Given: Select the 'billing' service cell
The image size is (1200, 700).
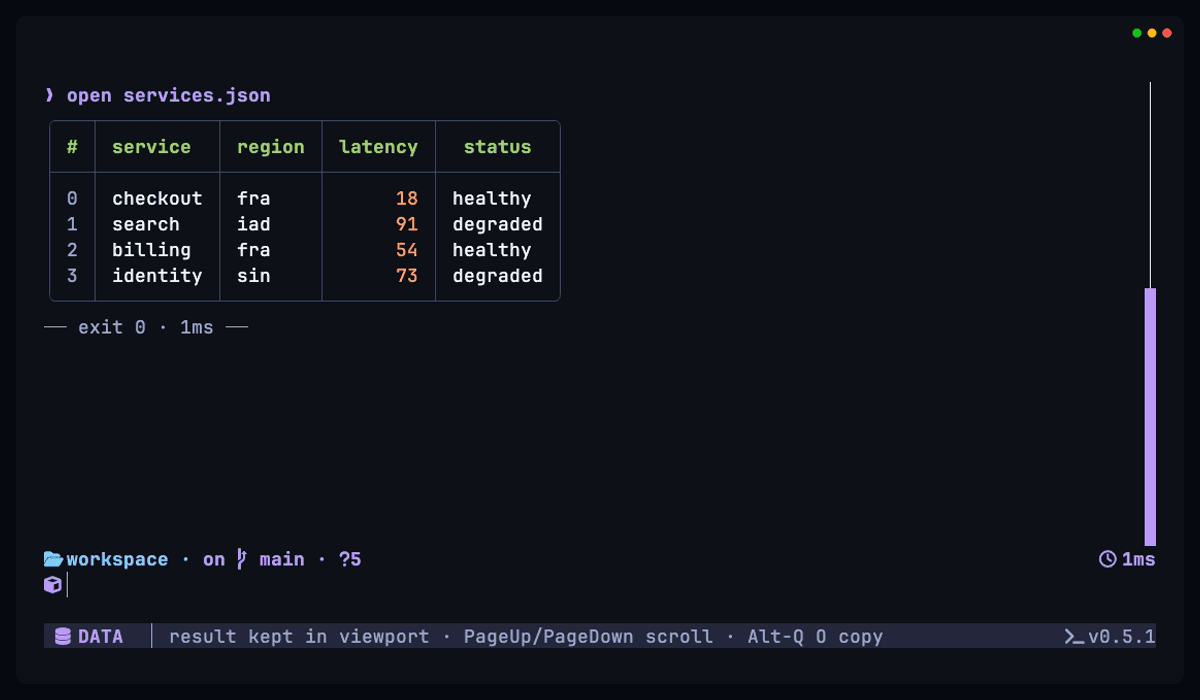Looking at the screenshot, I should pyautogui.click(x=151, y=251).
